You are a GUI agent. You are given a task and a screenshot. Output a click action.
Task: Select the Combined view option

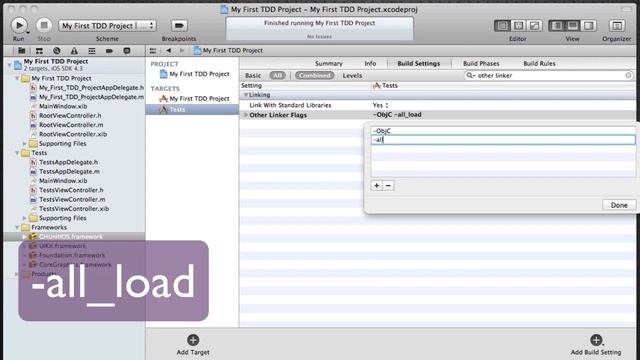tap(315, 76)
